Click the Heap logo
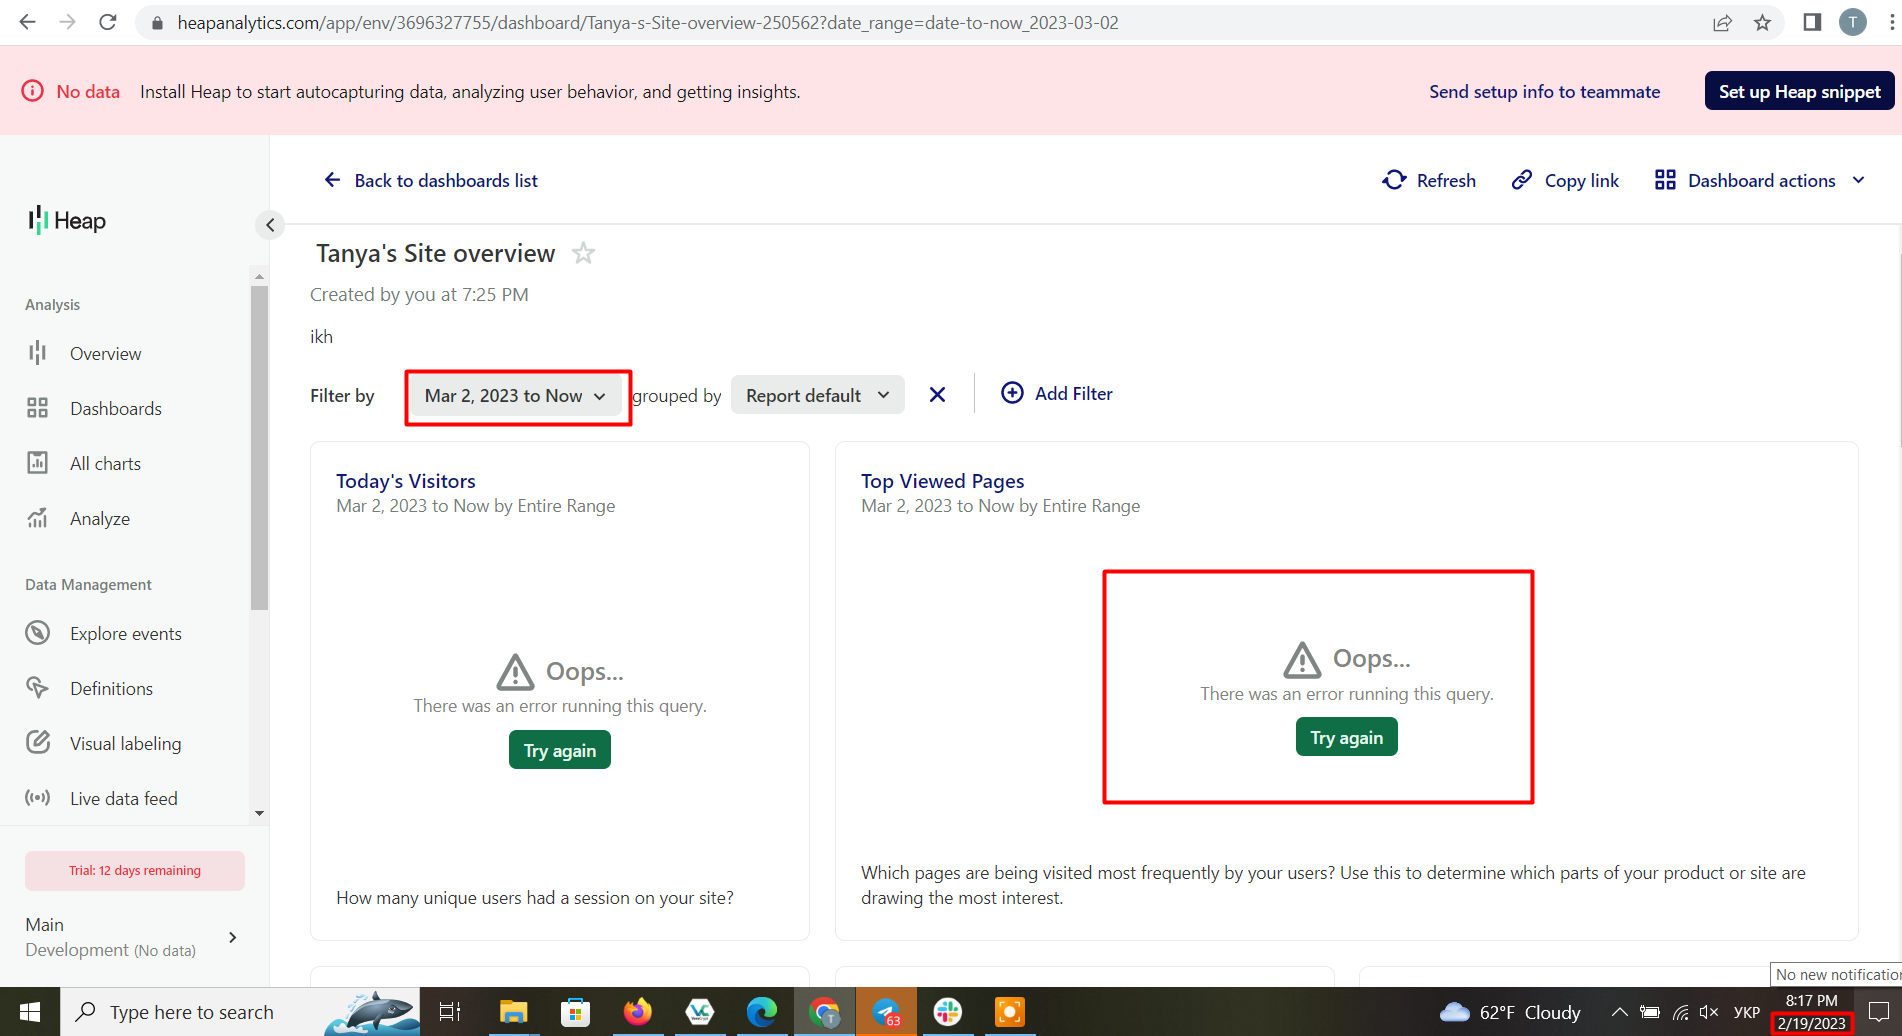This screenshot has height=1036, width=1902. tap(67, 221)
